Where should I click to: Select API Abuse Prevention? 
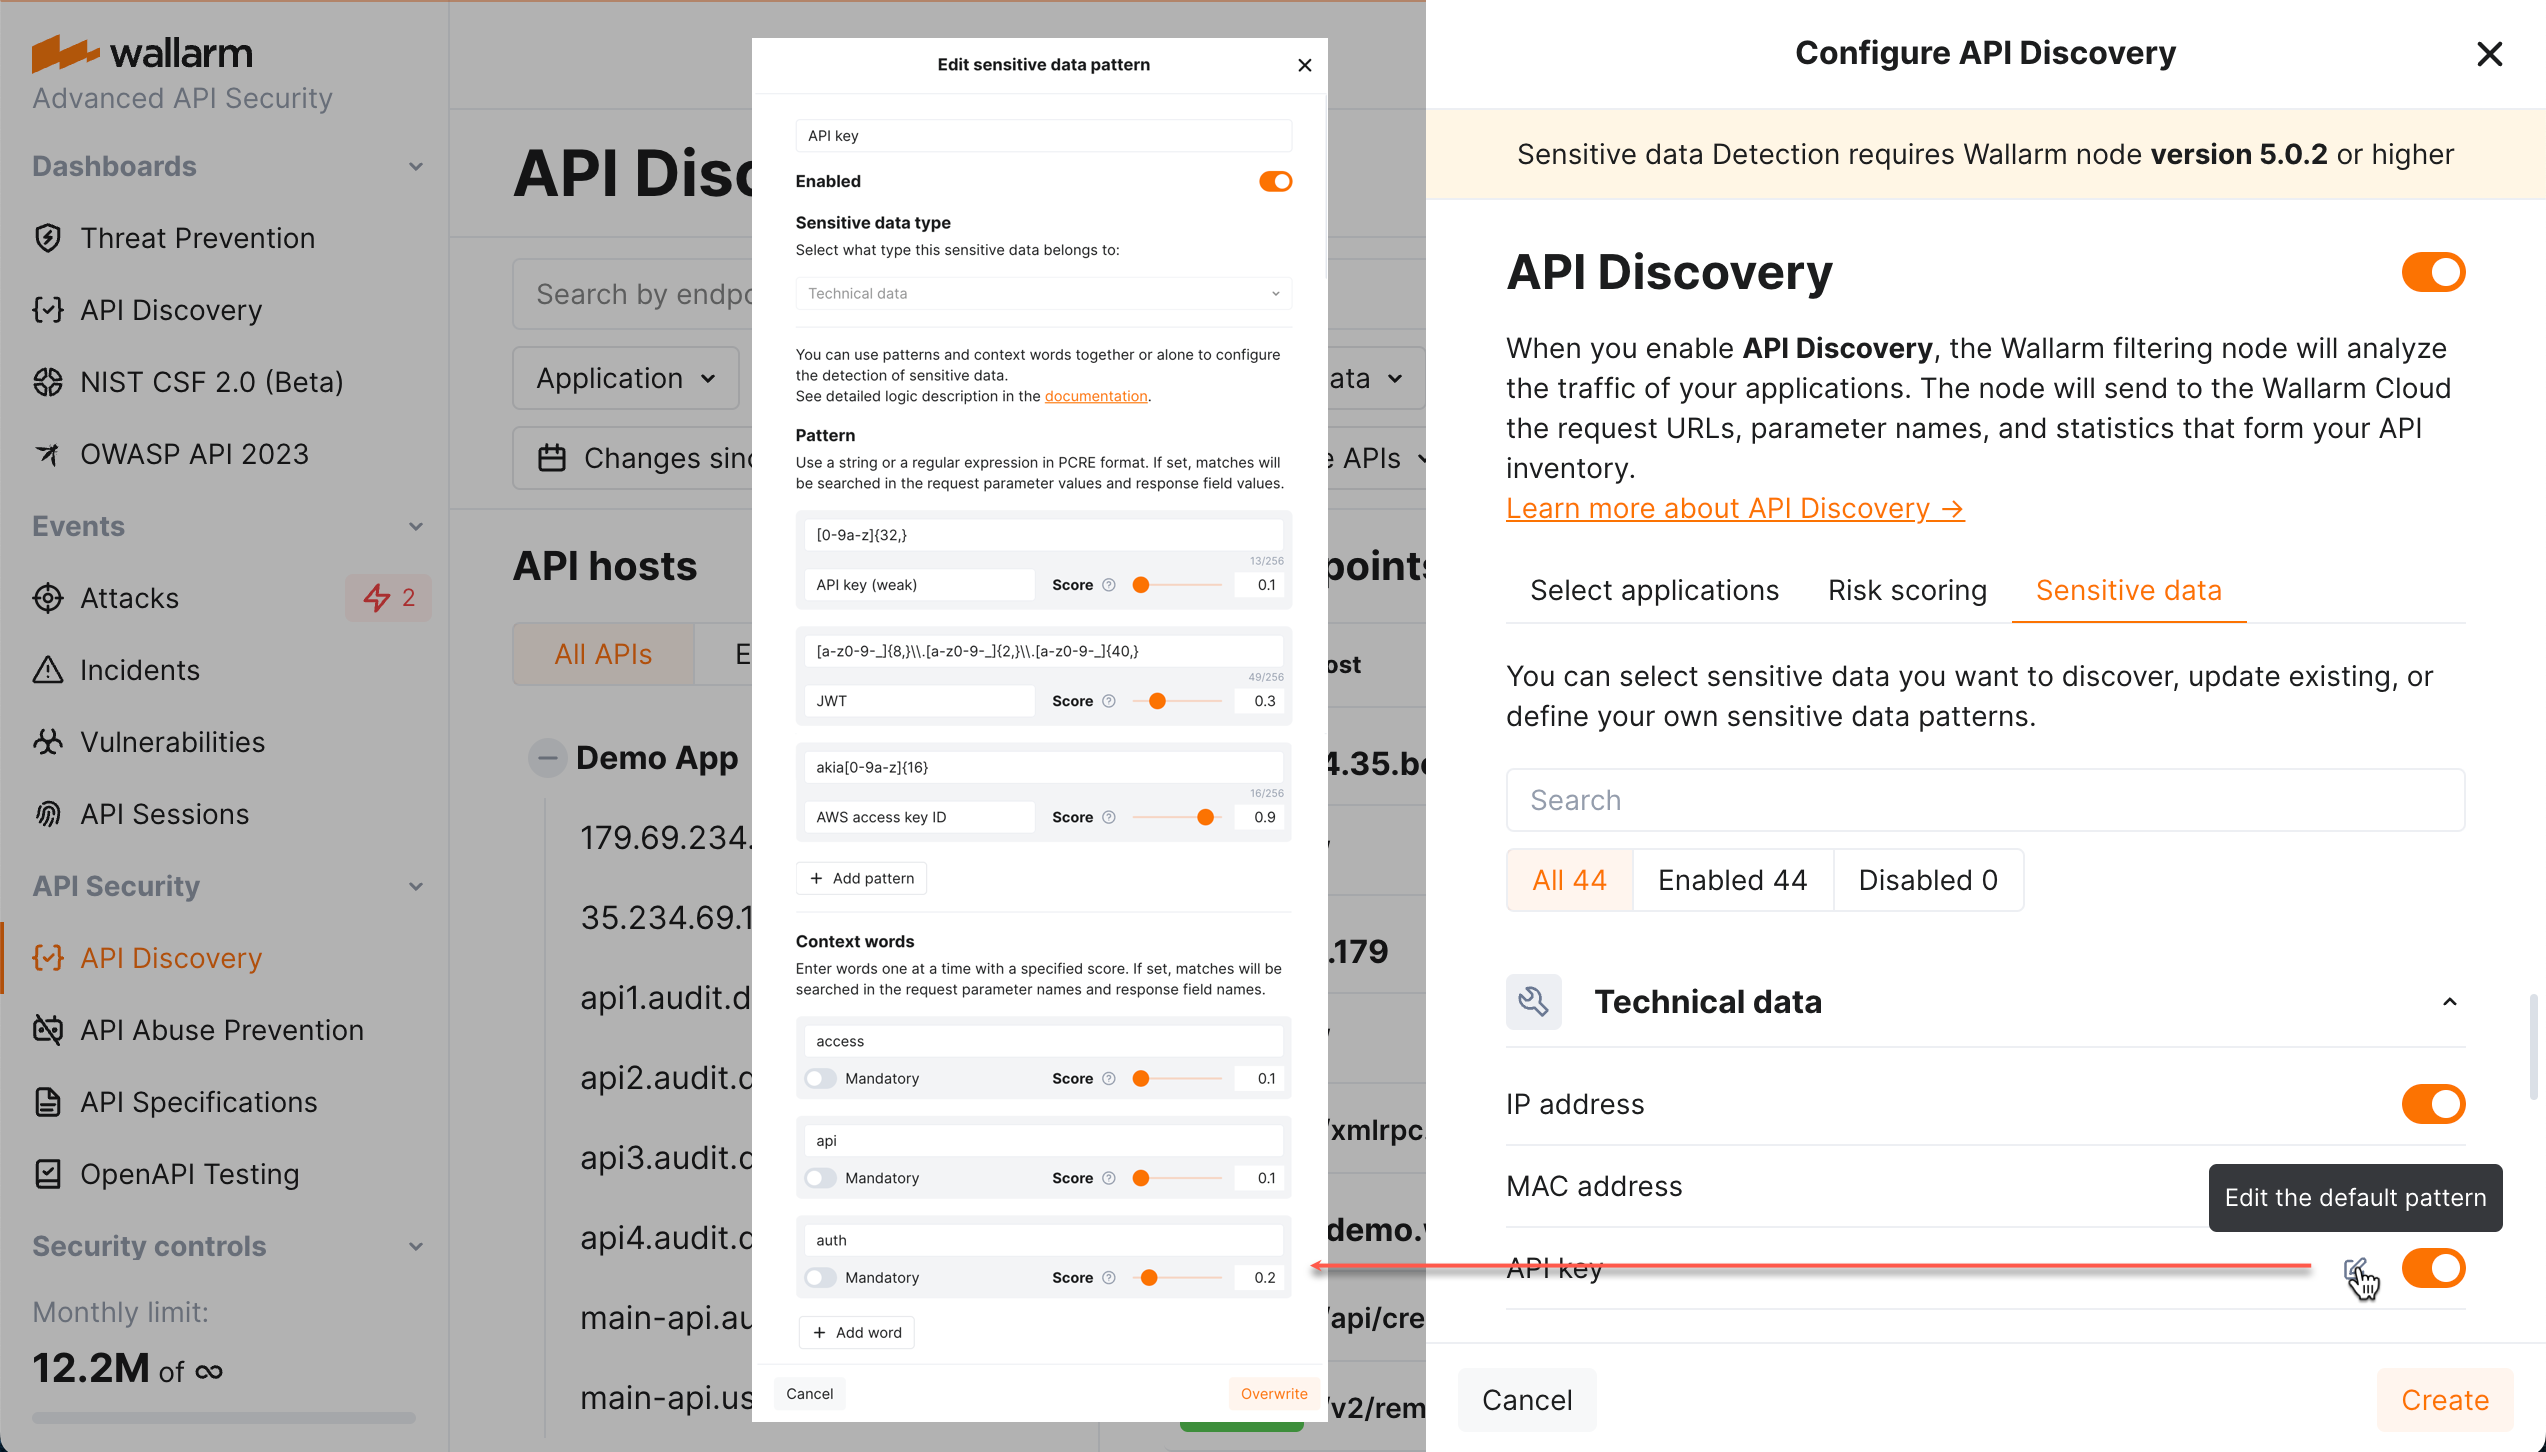pos(222,1030)
